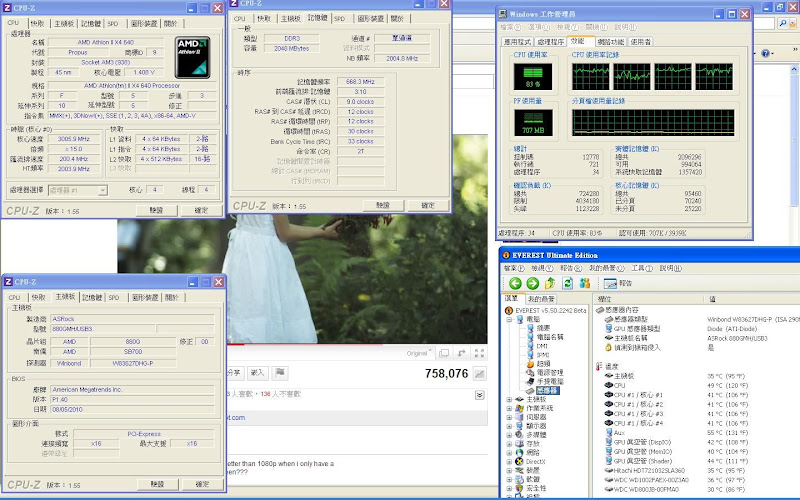Open EVEREST 報告 report toolbar button
The image size is (800, 500).
coord(618,283)
